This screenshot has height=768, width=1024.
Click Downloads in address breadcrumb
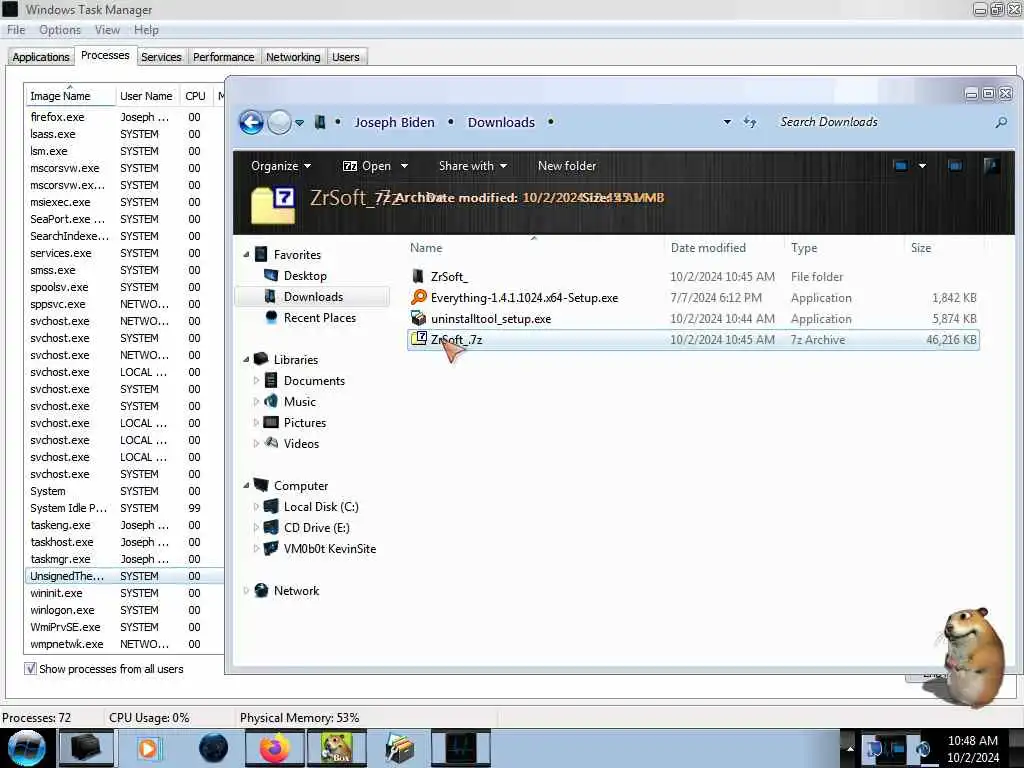501,122
